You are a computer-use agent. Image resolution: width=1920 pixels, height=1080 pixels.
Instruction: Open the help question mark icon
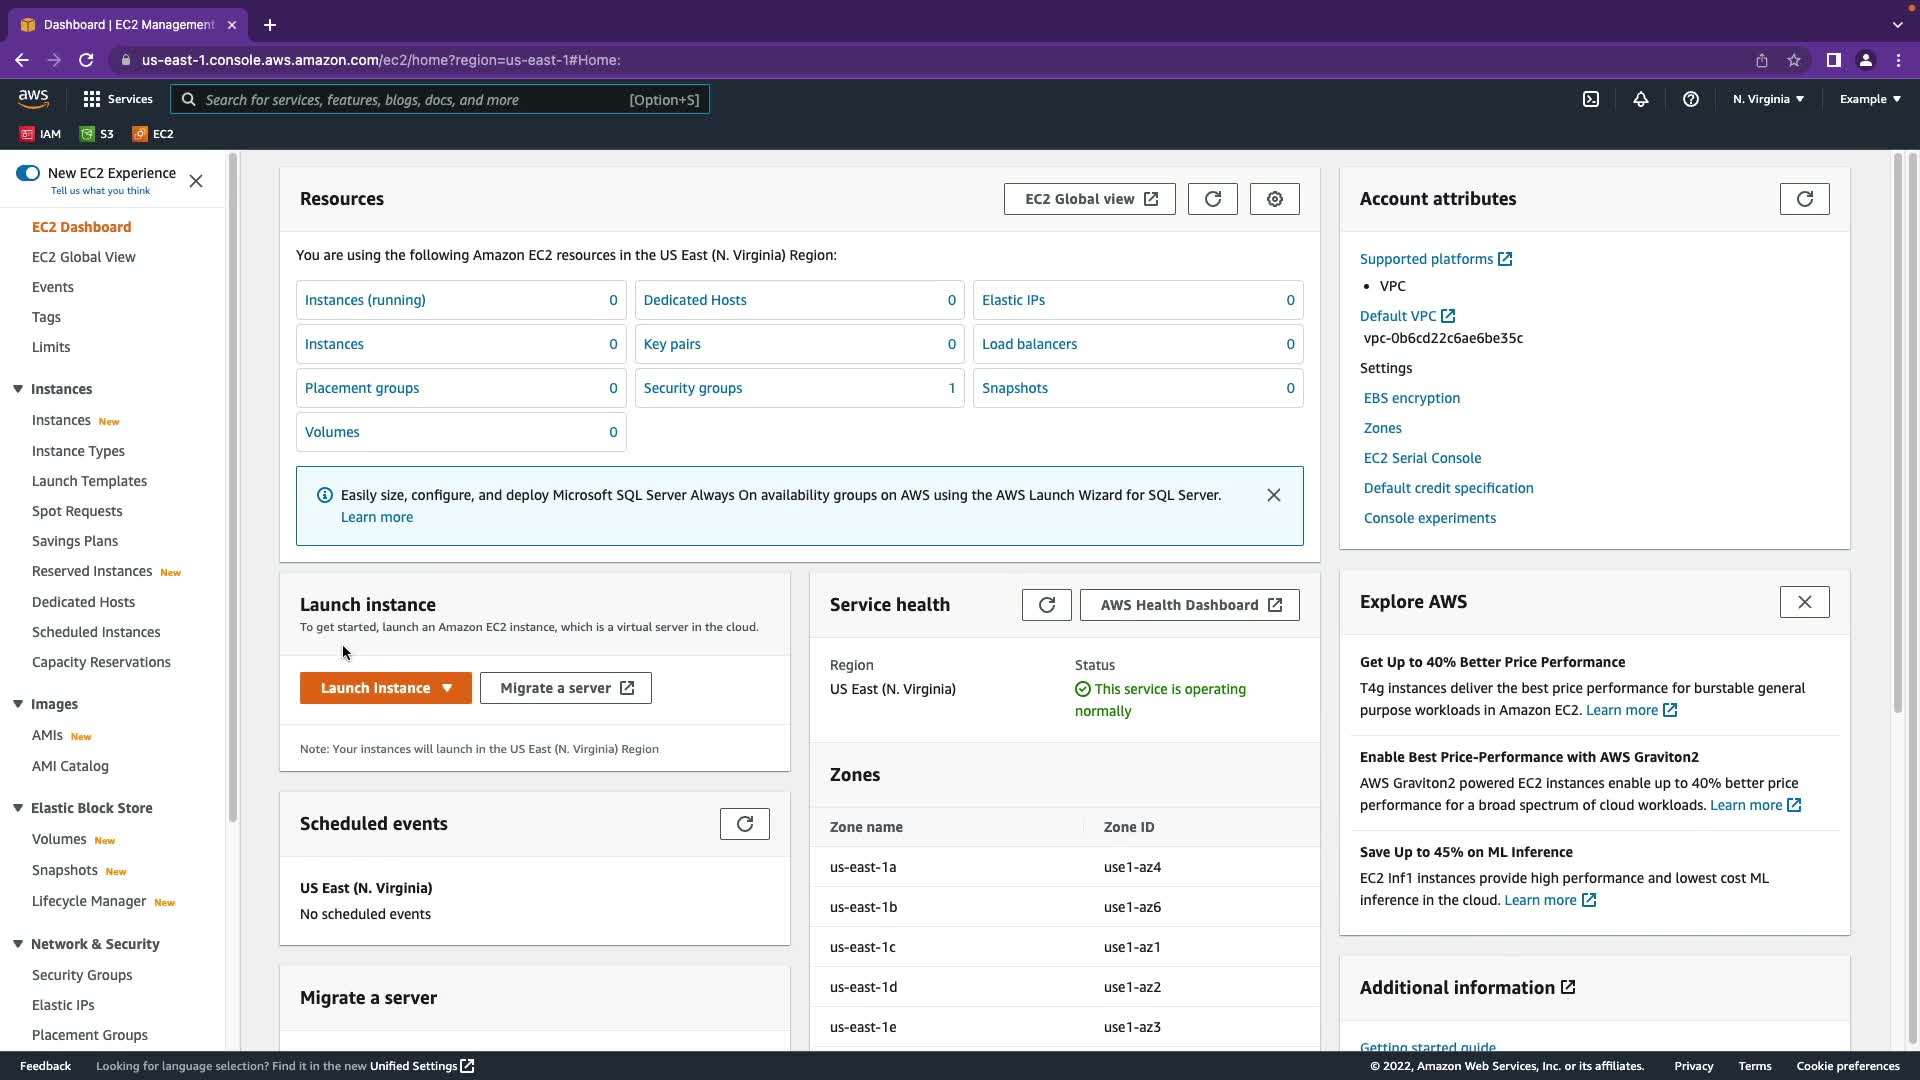tap(1690, 99)
